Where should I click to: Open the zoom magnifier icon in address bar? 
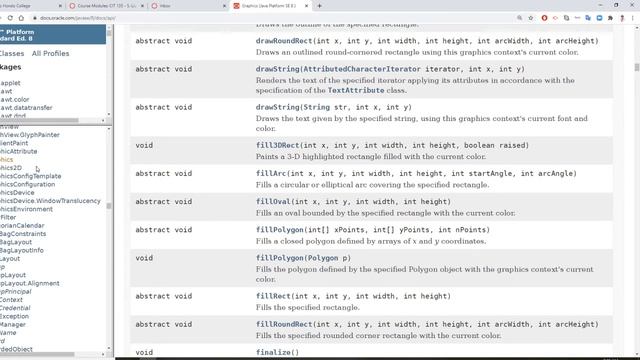[x=520, y=18]
